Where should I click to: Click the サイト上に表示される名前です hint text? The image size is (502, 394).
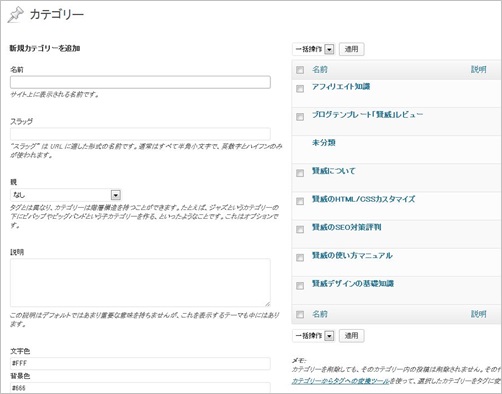point(55,95)
